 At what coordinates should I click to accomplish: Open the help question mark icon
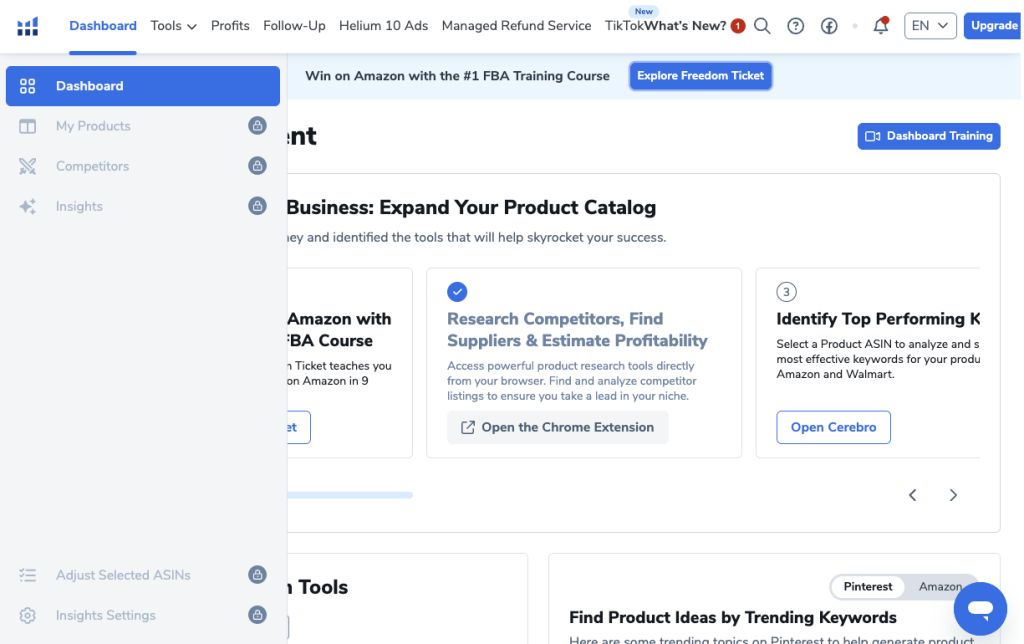[x=795, y=26]
